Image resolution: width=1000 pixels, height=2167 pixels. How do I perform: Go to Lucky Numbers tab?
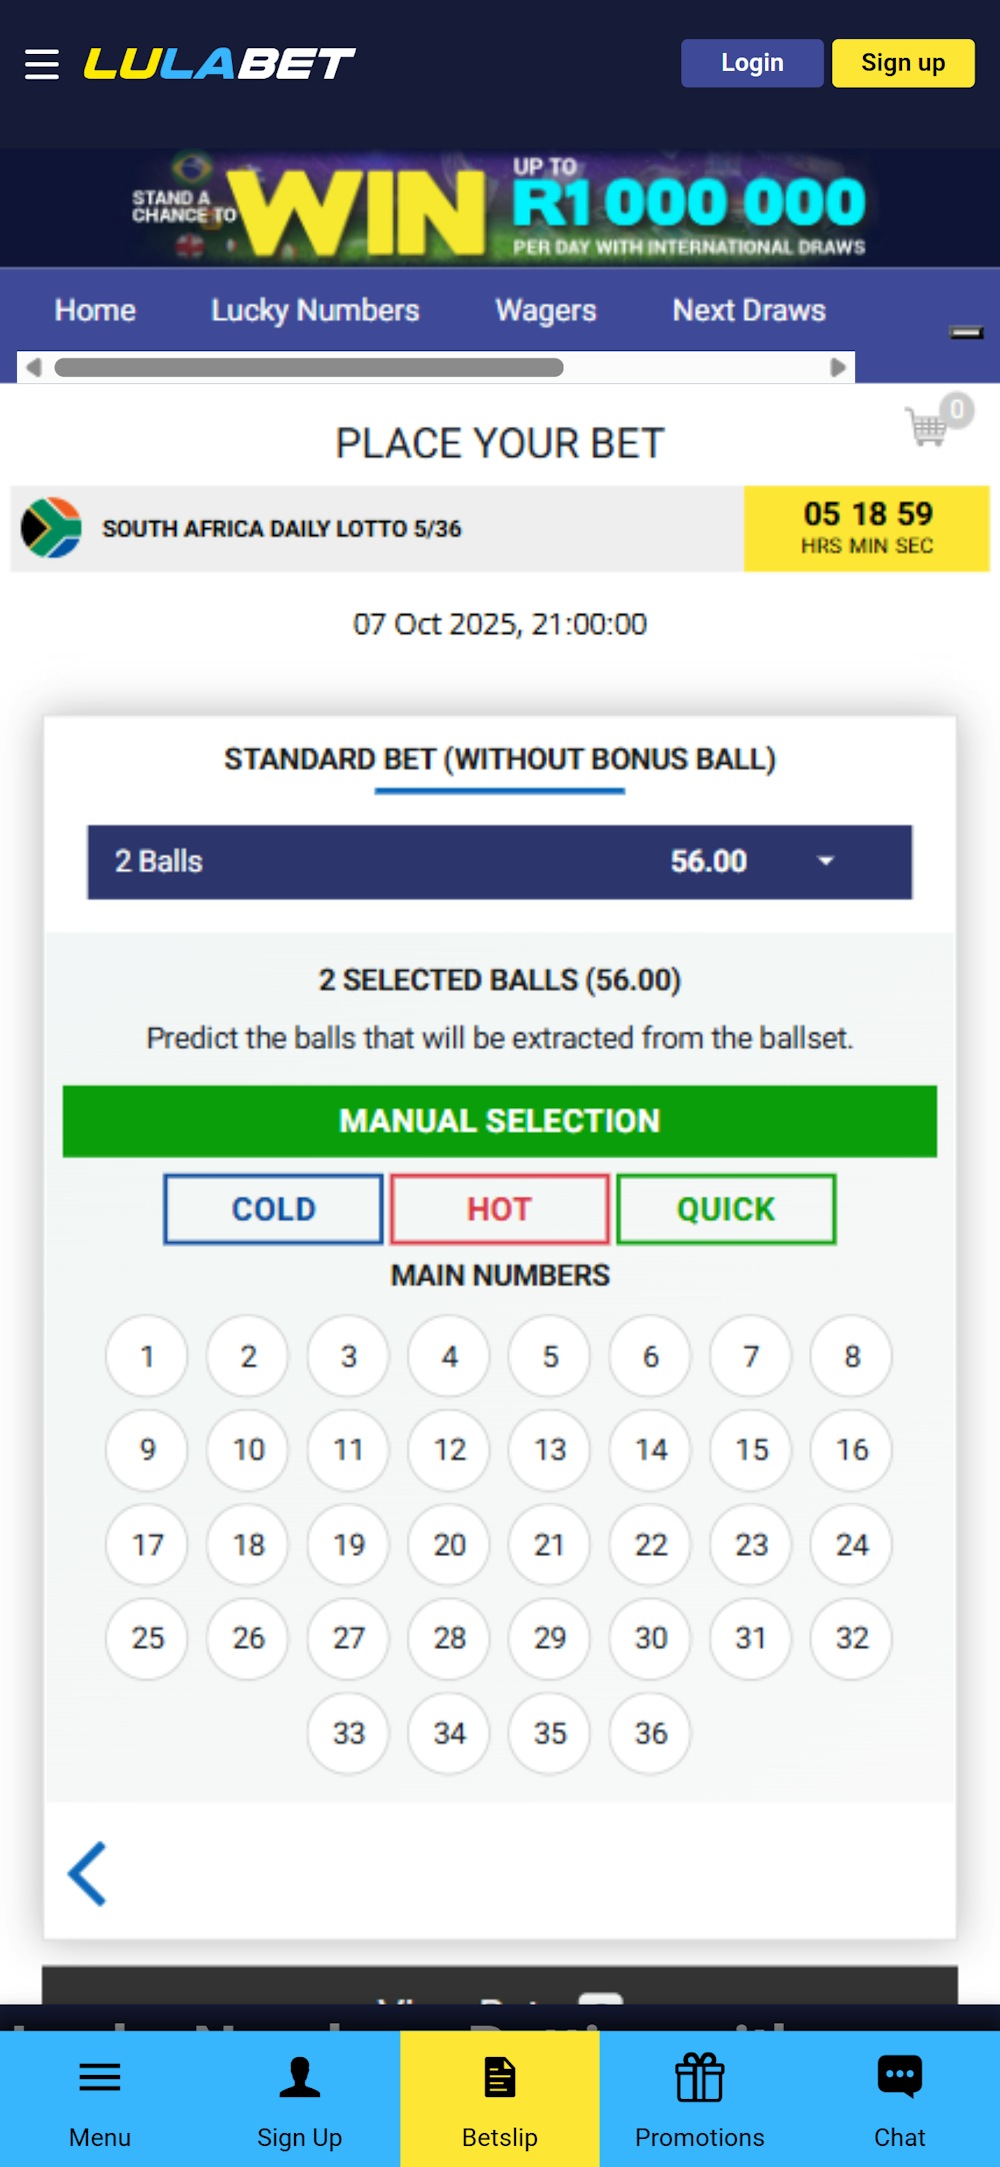(315, 310)
